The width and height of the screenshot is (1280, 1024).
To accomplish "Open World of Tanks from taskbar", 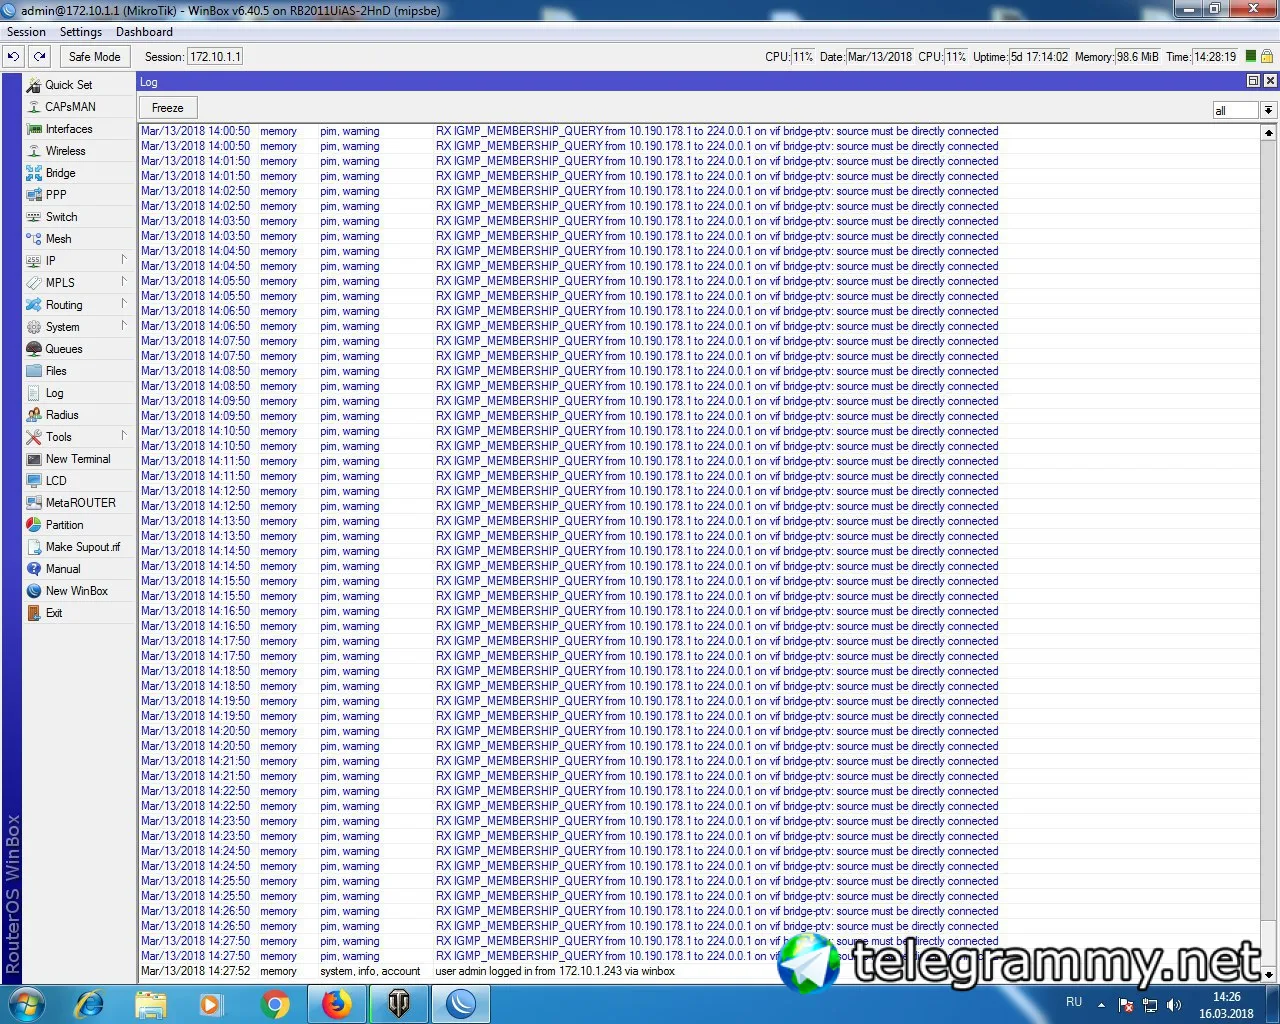I will (x=399, y=1003).
